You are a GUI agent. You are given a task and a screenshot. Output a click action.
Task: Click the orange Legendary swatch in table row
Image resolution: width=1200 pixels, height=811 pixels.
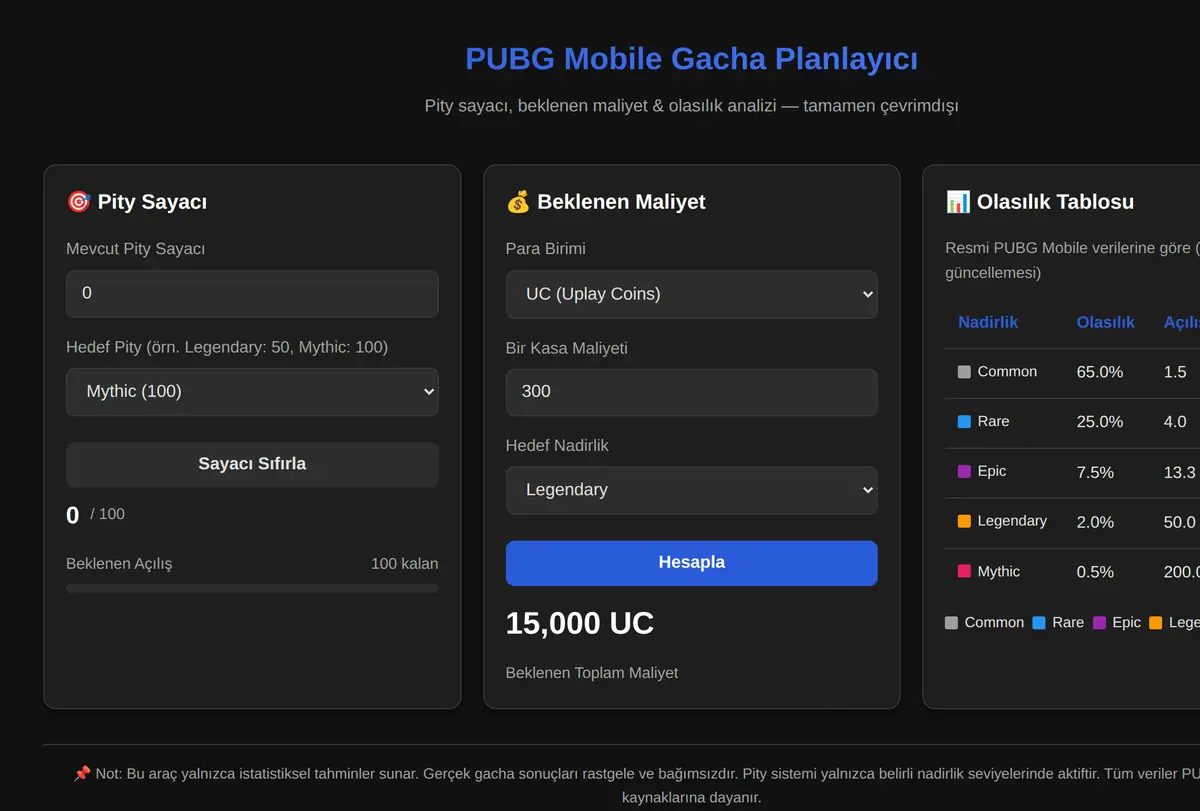point(964,522)
